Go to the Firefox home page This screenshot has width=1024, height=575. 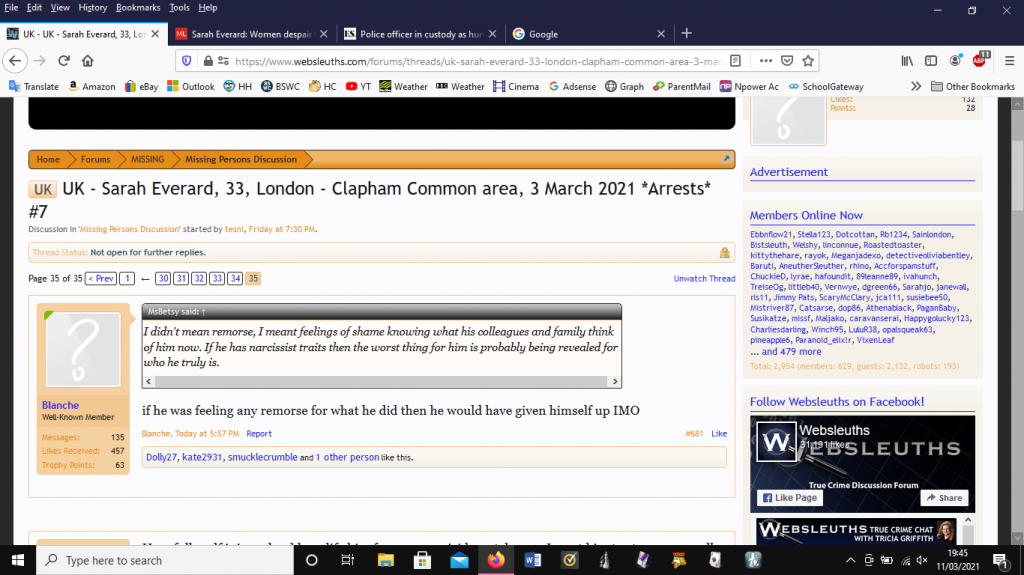click(88, 60)
